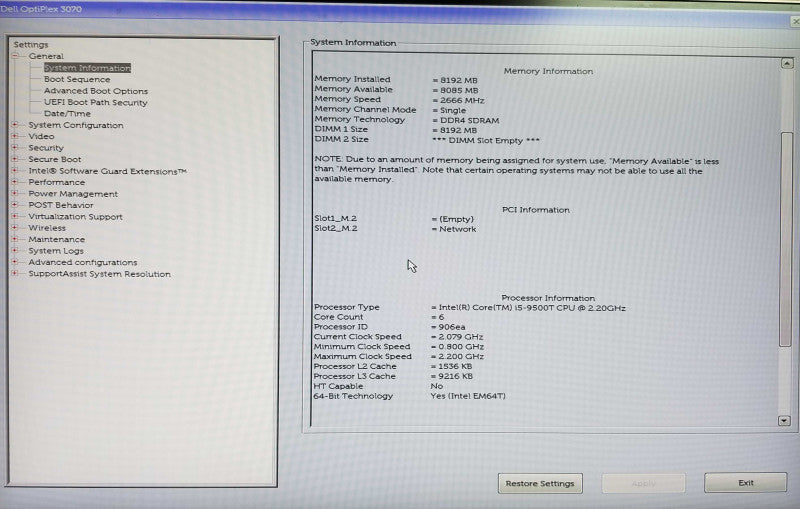Click the scroll down arrow
This screenshot has height=509, width=800.
pos(784,420)
